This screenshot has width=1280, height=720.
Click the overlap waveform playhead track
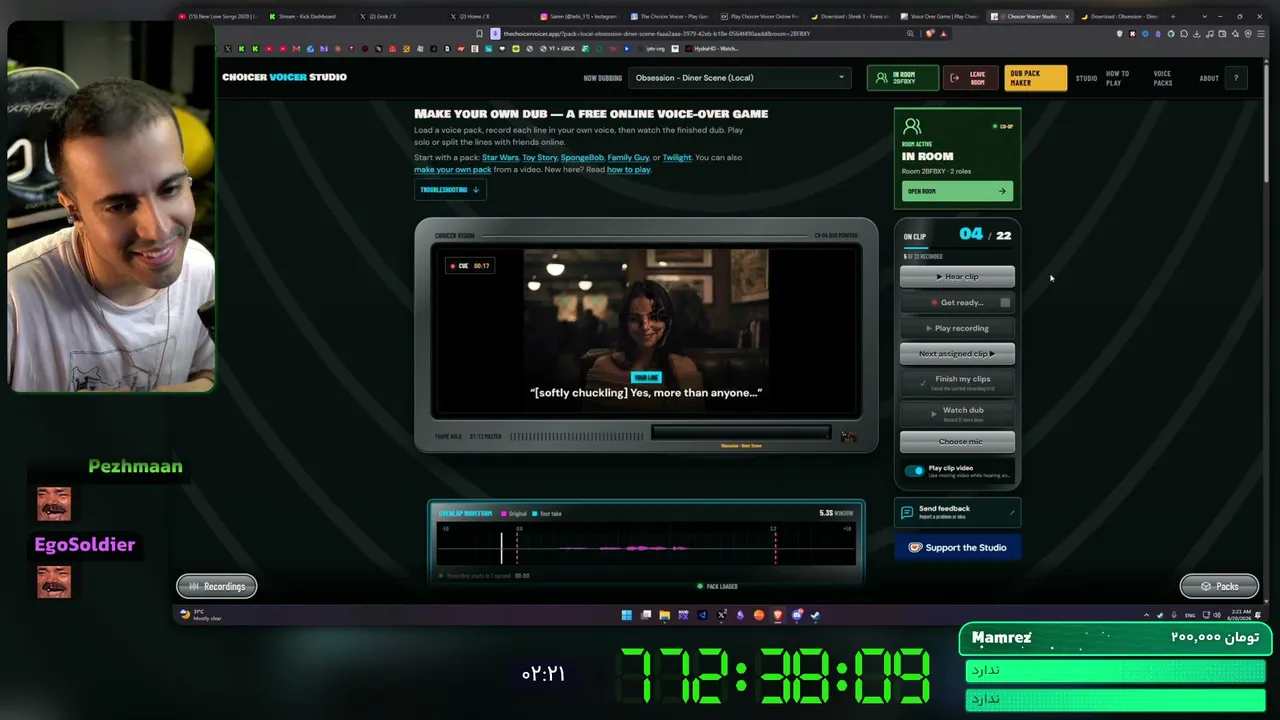646,547
